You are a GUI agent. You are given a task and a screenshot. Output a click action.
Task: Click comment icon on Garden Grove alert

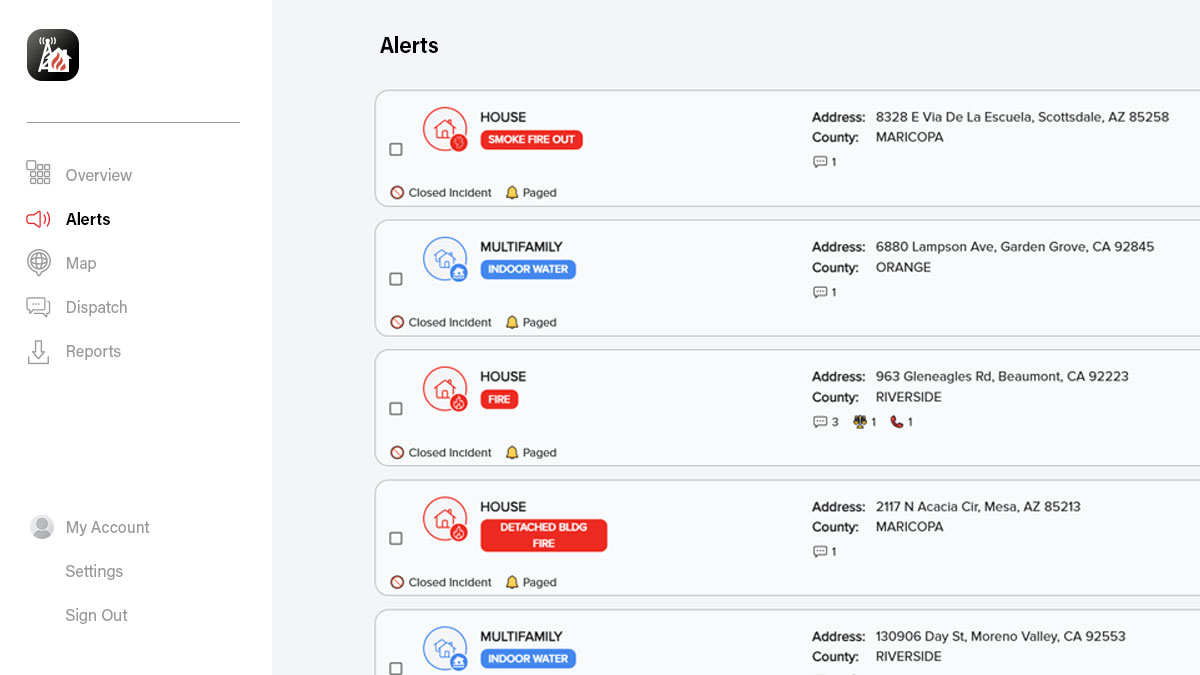pos(820,292)
